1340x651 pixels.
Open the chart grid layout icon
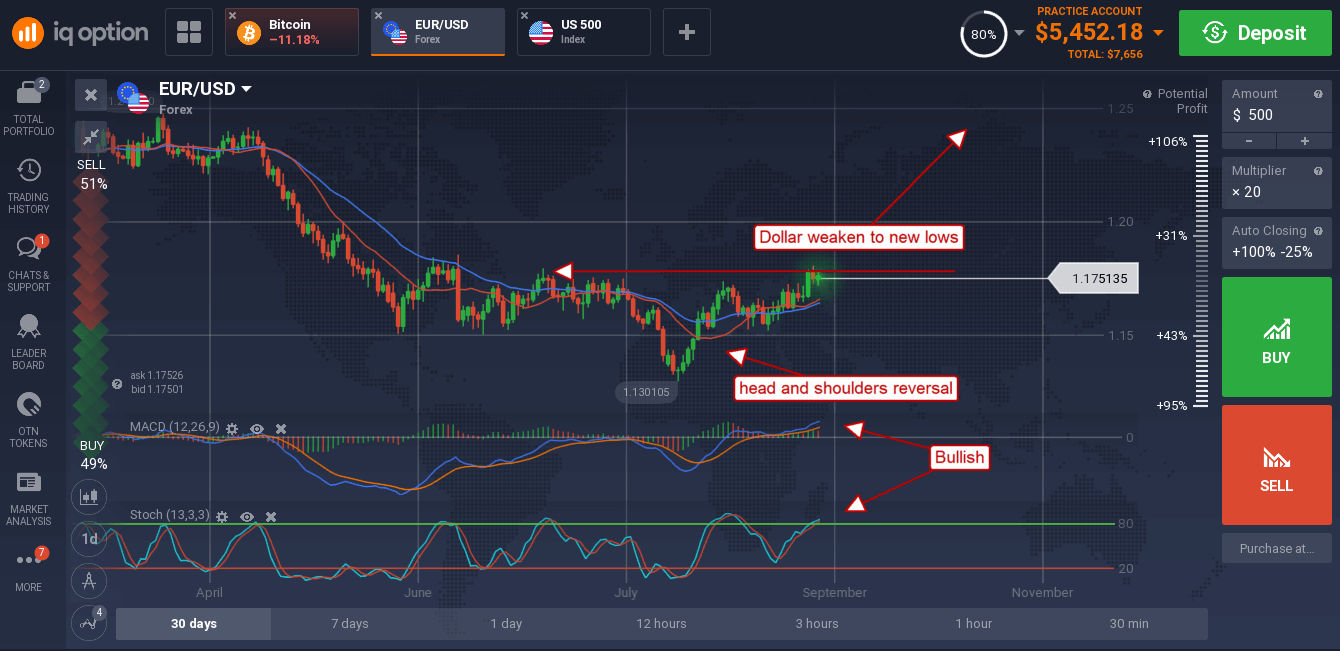pos(189,32)
